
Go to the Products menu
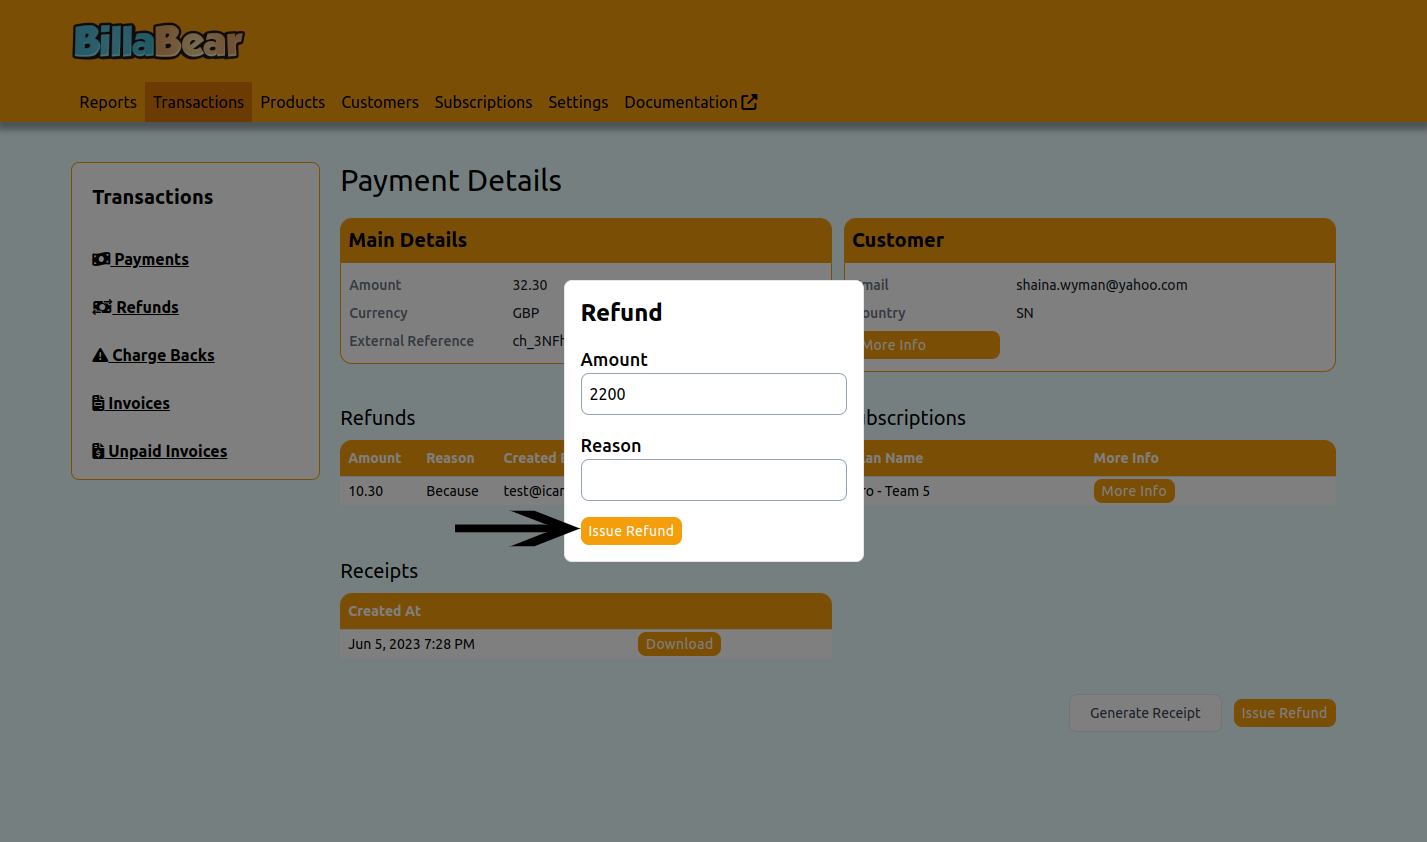click(293, 102)
